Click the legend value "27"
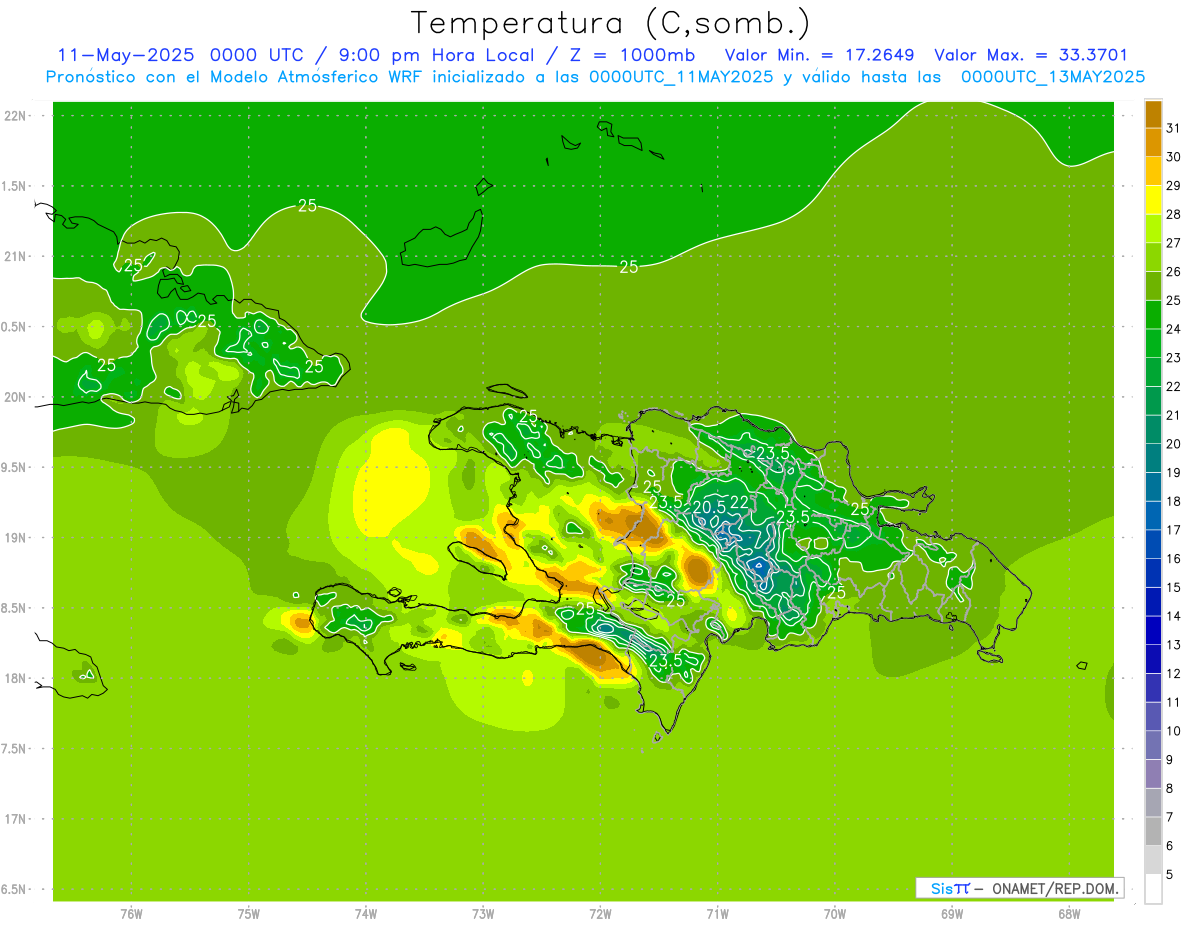Screen dimensions: 1200x927 1174,243
